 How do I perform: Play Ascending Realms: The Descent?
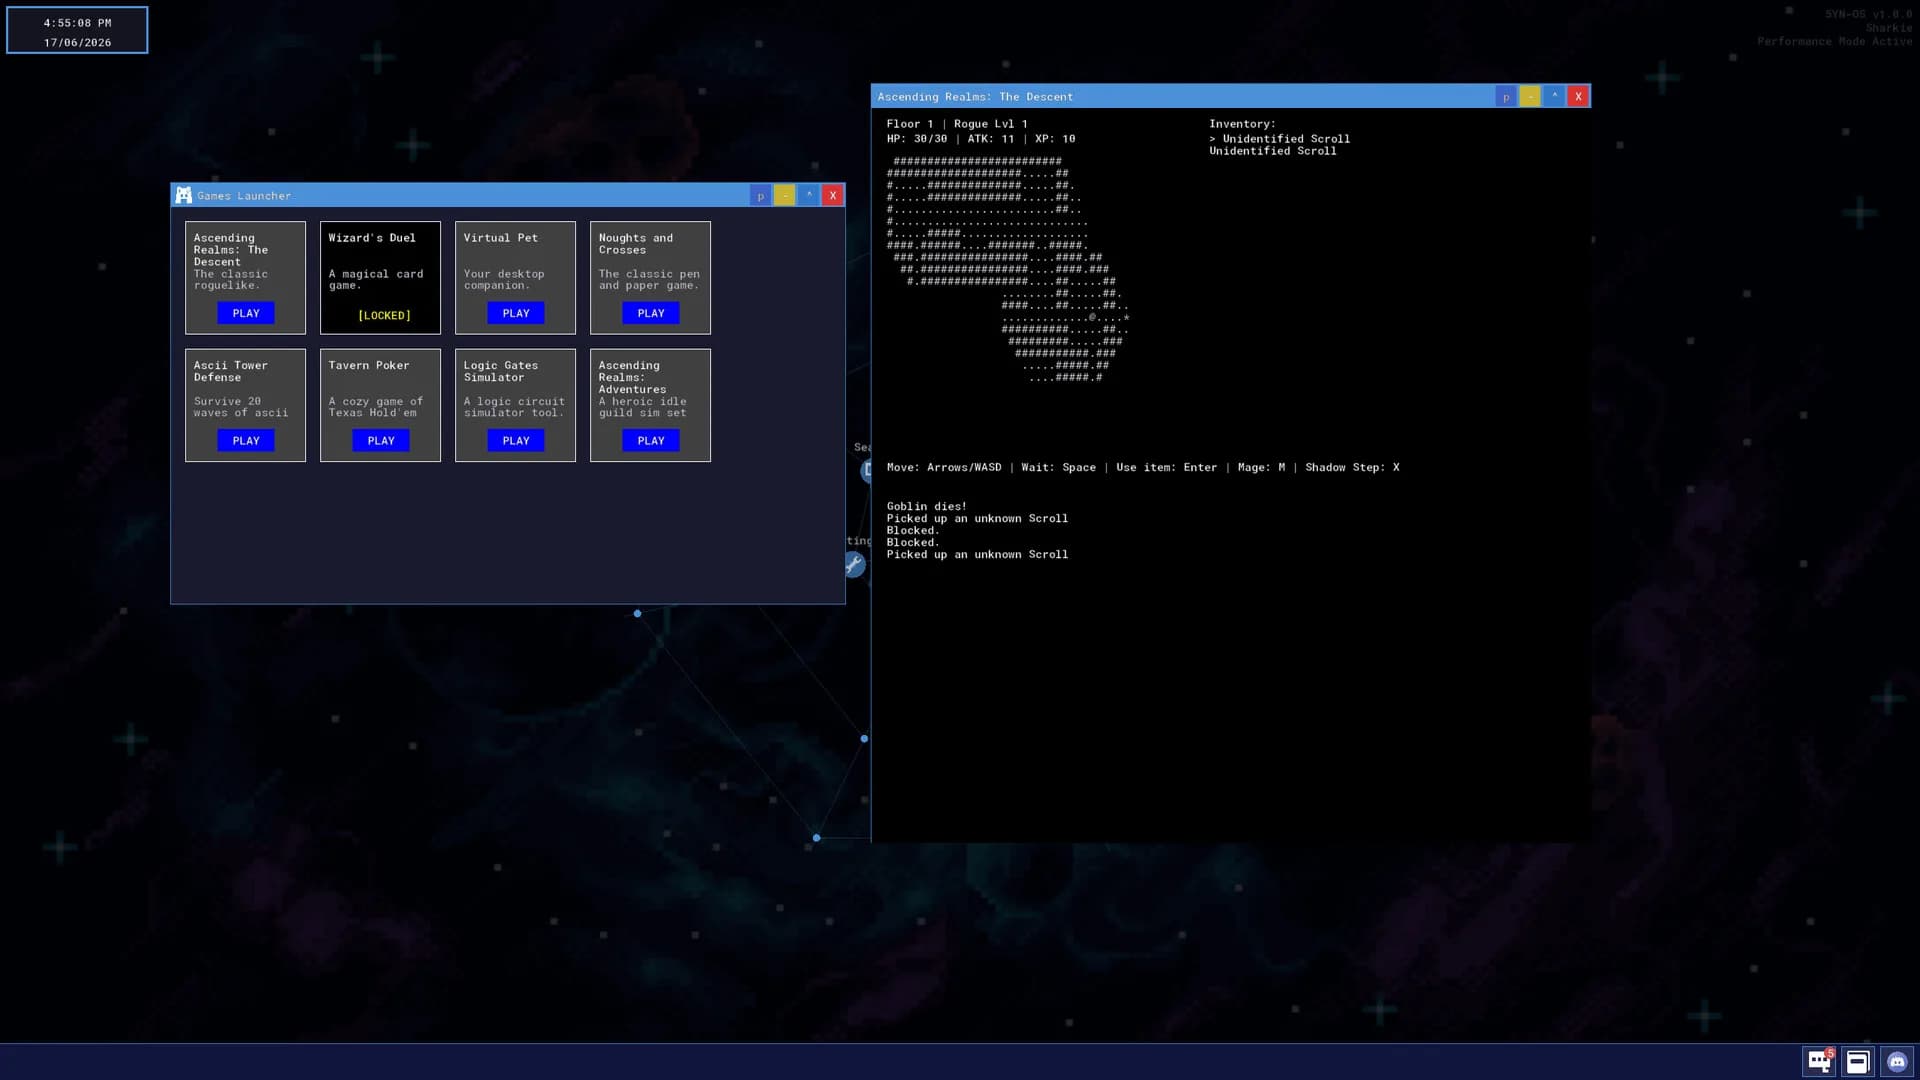246,313
